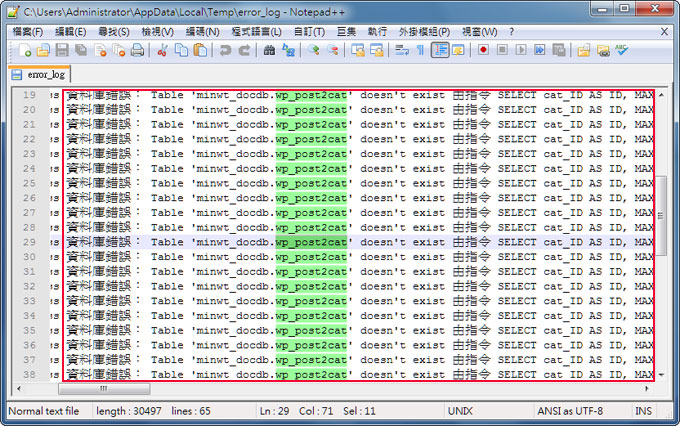Click the horizontal scrollbar thumb
The height and width of the screenshot is (426, 680).
click(104, 389)
